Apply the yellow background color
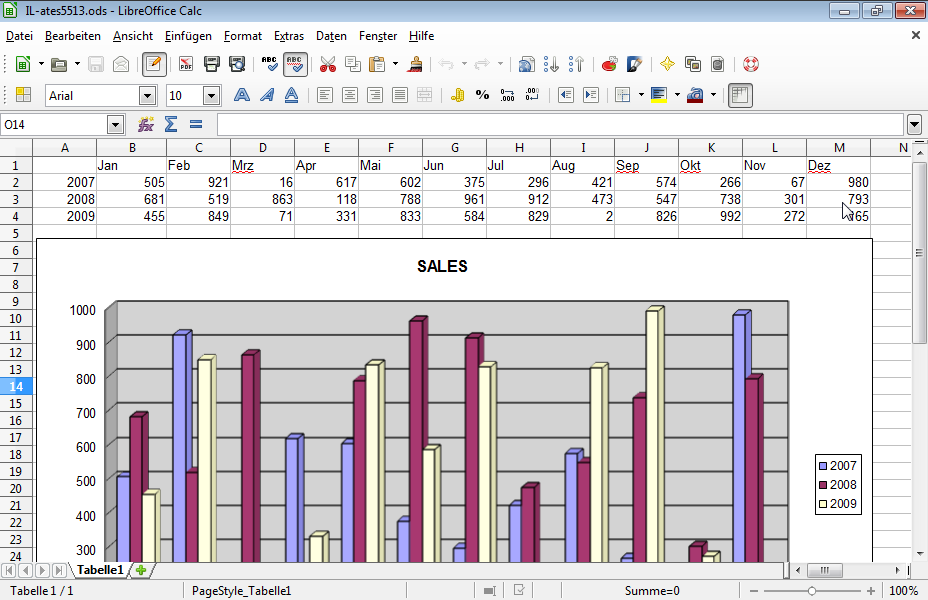 [659, 95]
